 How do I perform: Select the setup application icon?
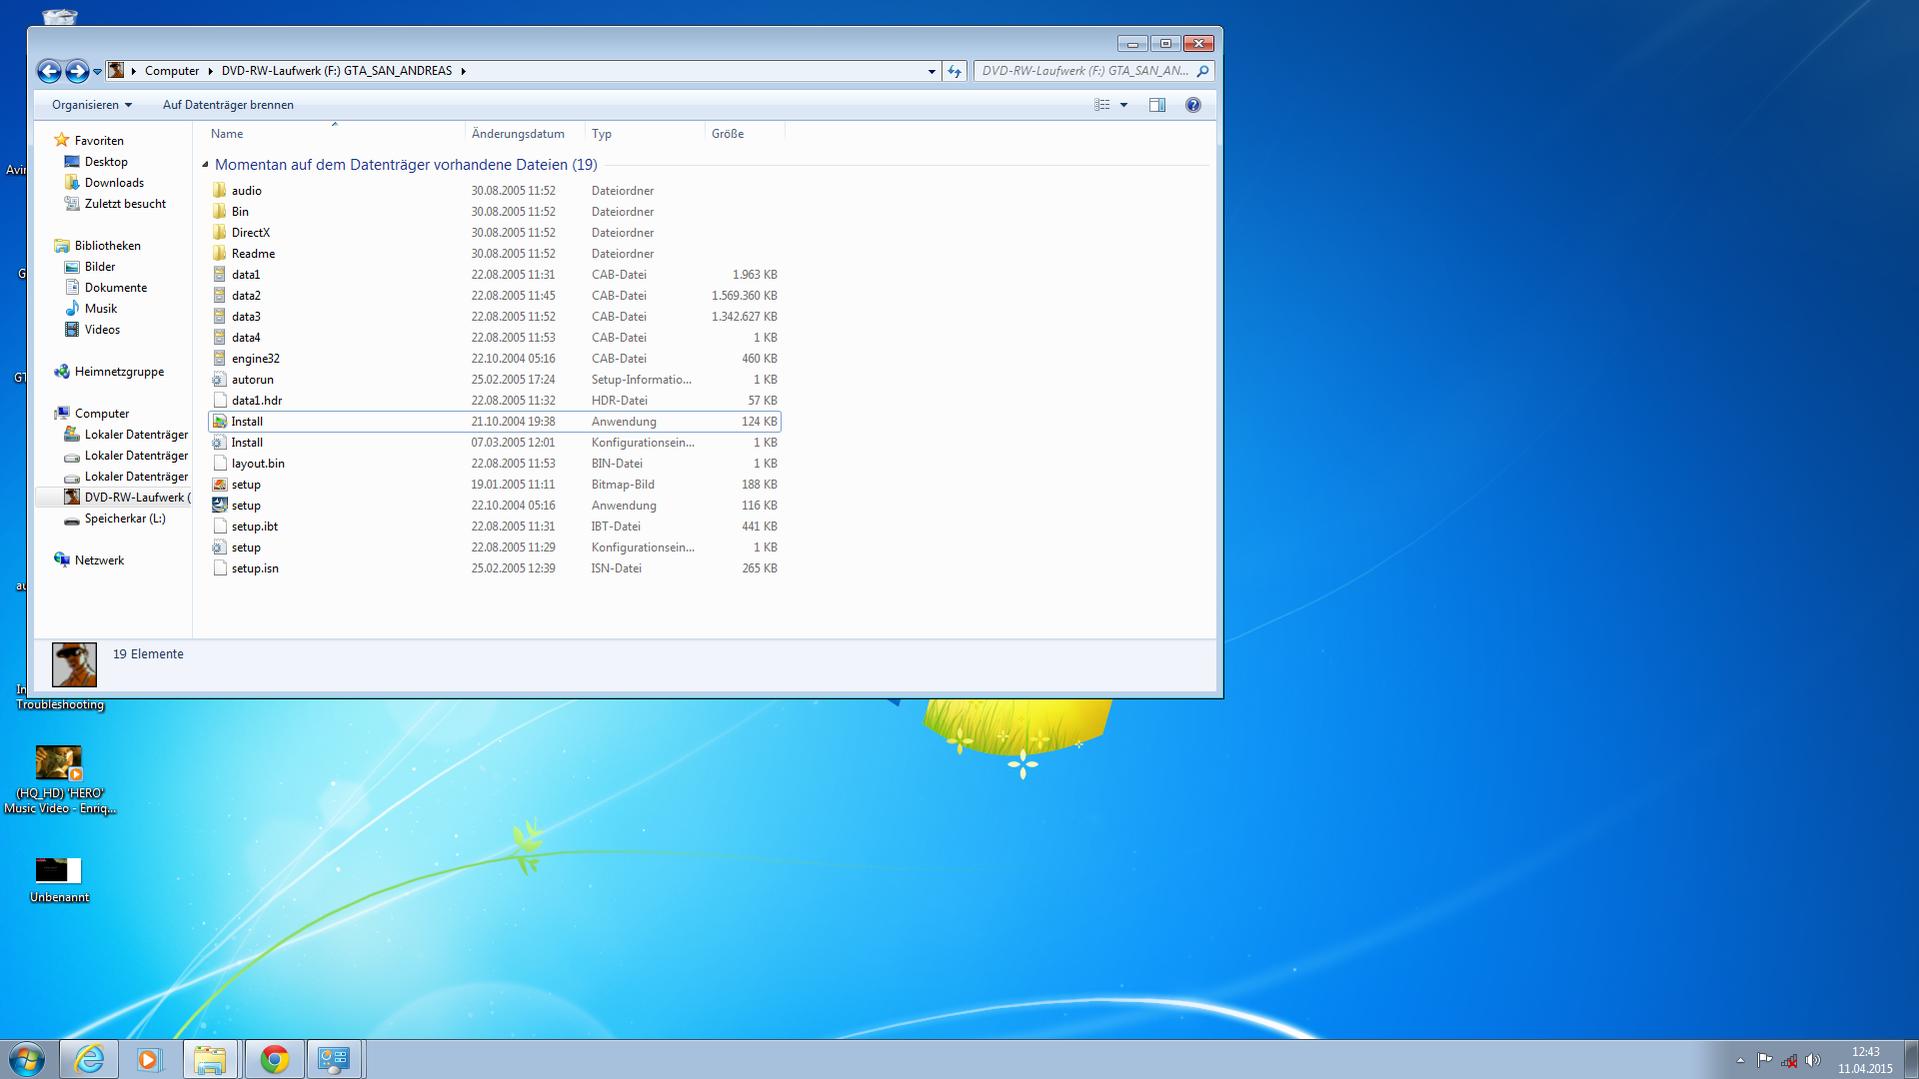coord(219,506)
